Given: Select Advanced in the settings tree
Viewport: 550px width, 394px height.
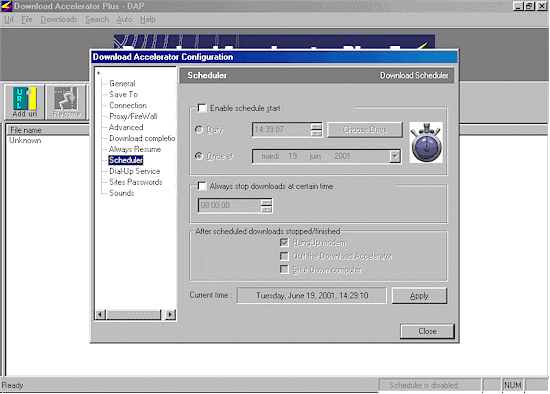Looking at the screenshot, I should (x=126, y=127).
